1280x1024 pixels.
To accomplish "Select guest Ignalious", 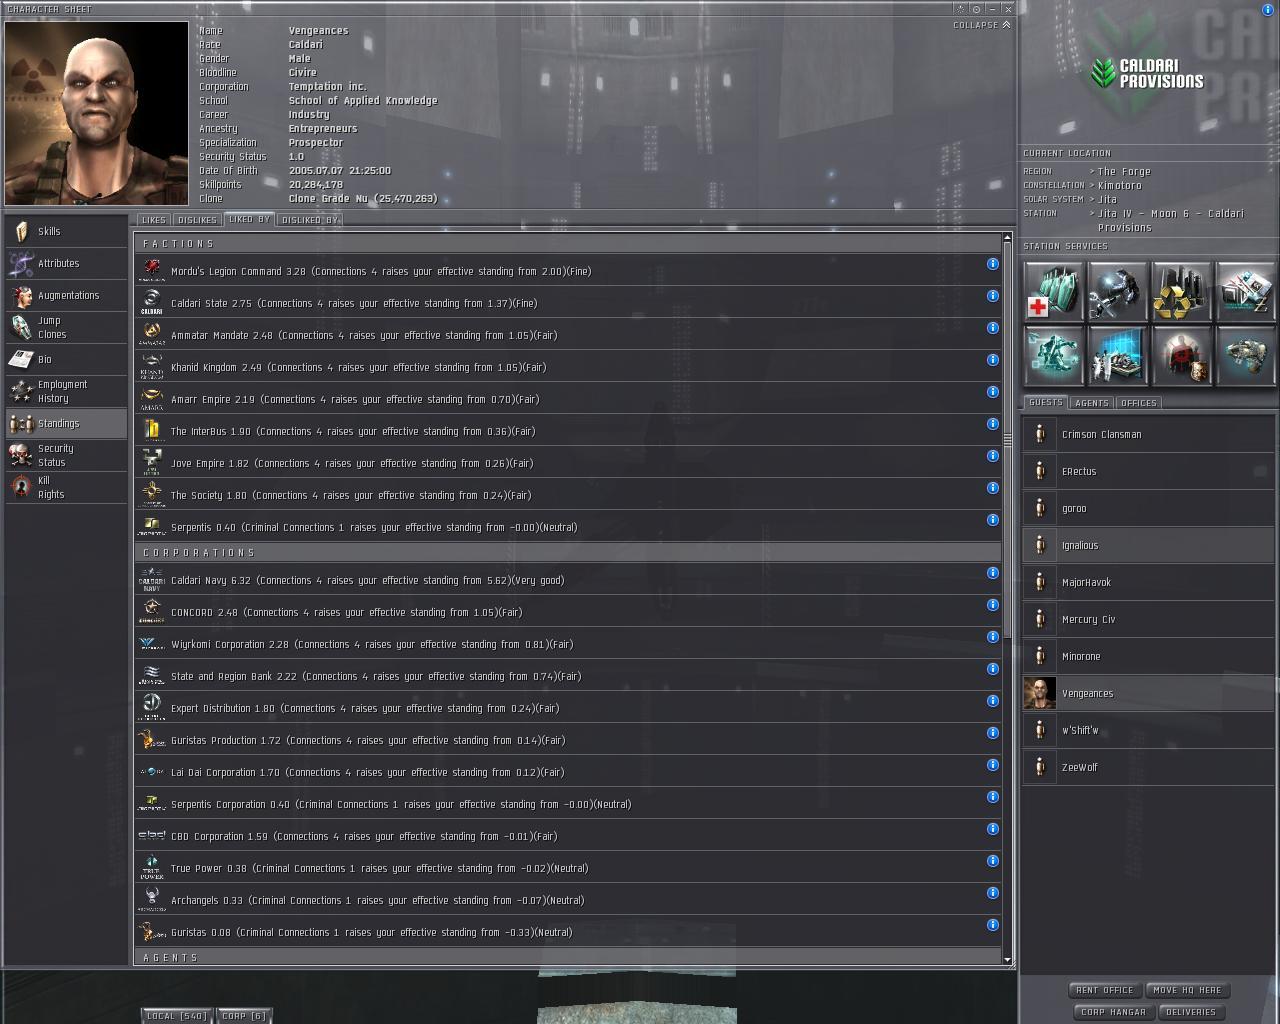I will pyautogui.click(x=1148, y=545).
